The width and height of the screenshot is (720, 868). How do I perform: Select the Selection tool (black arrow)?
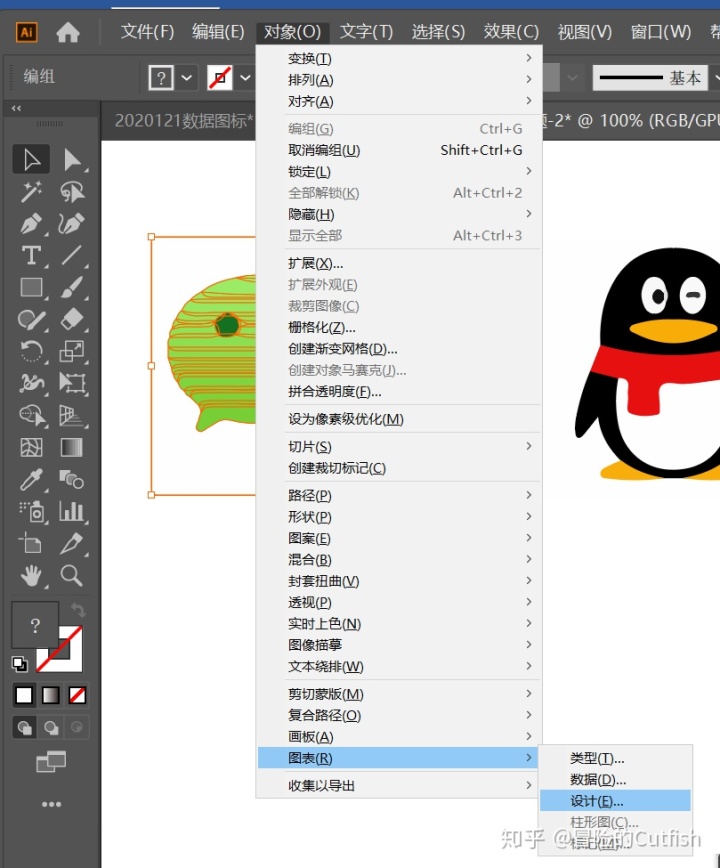[x=31, y=159]
